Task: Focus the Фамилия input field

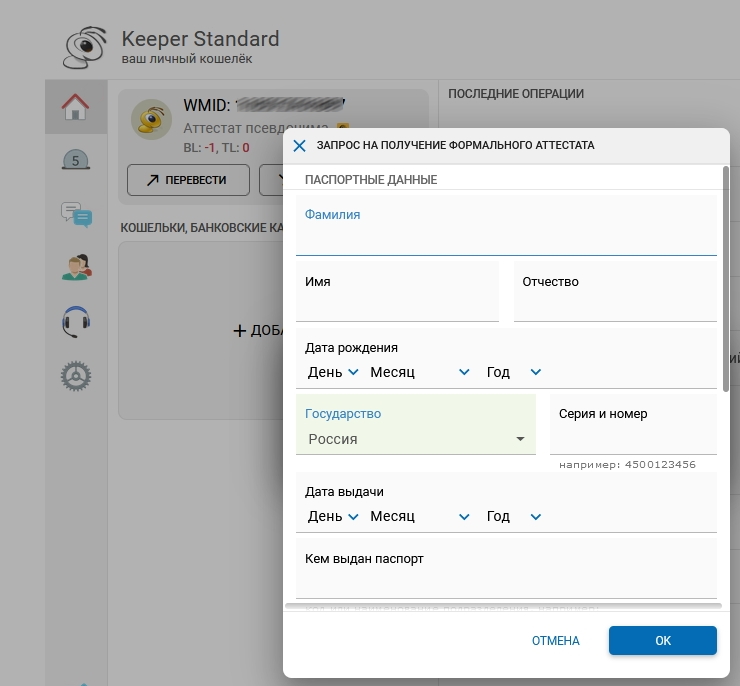Action: [x=506, y=240]
